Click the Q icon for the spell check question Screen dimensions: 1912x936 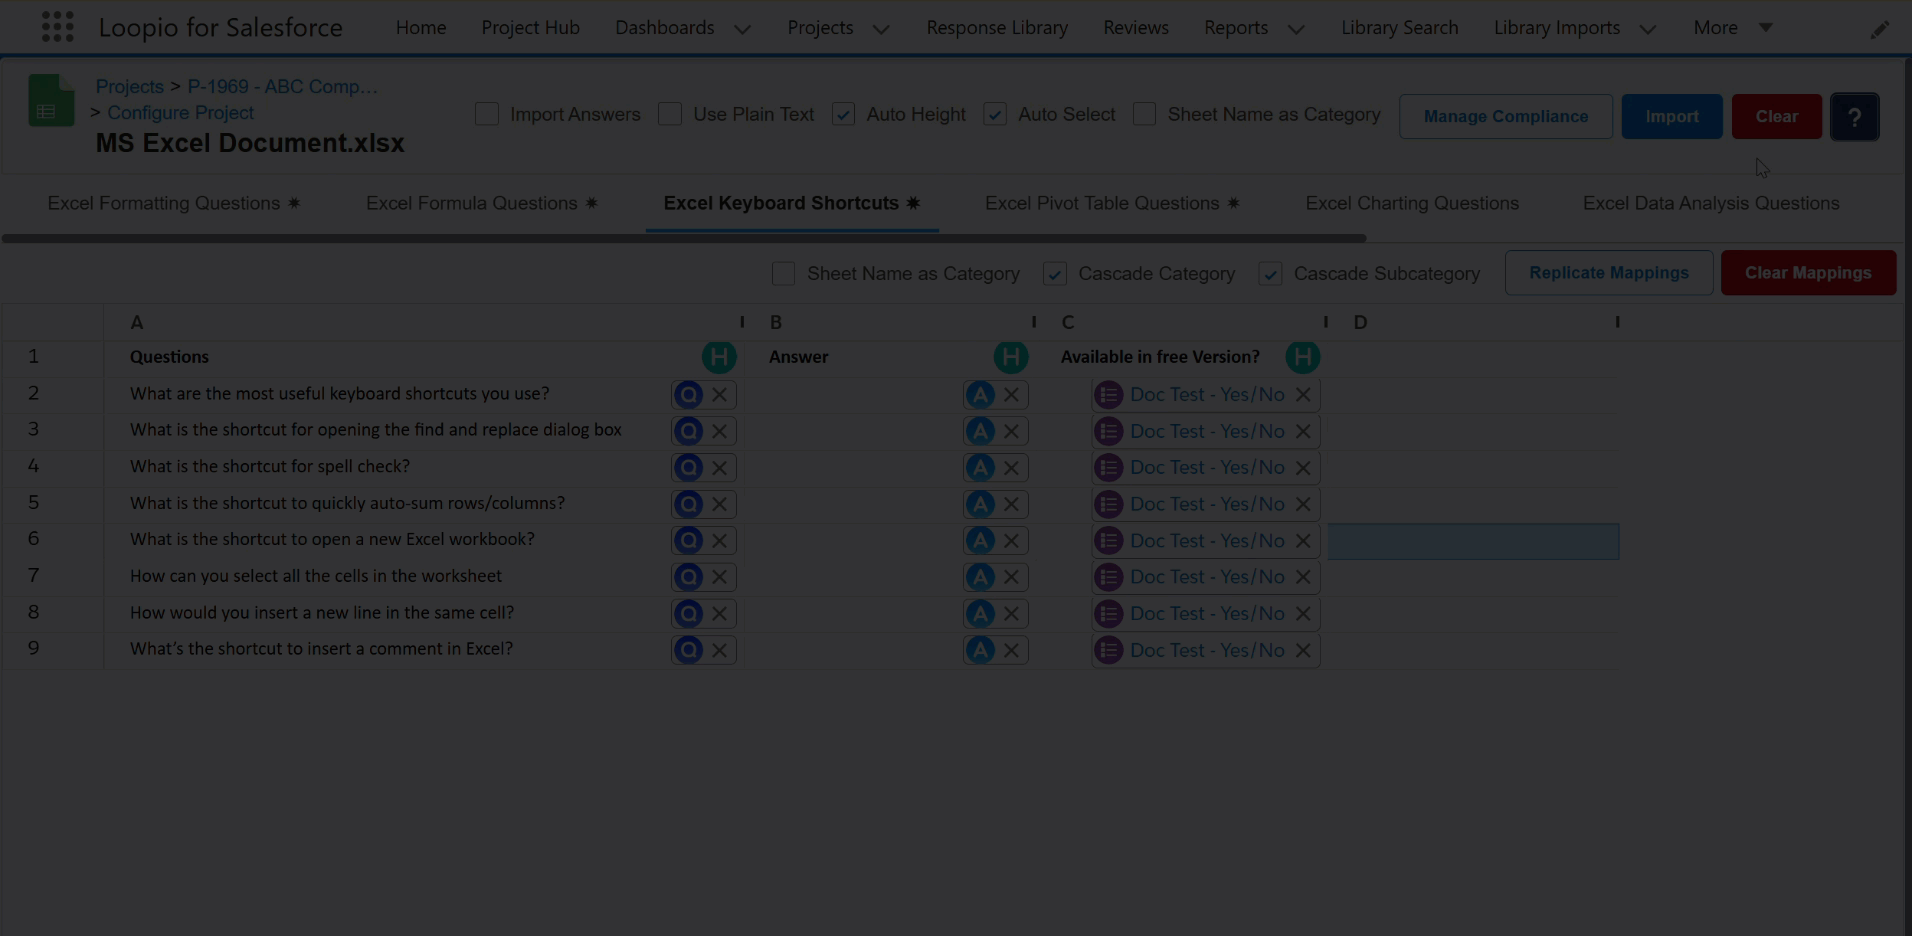point(688,467)
